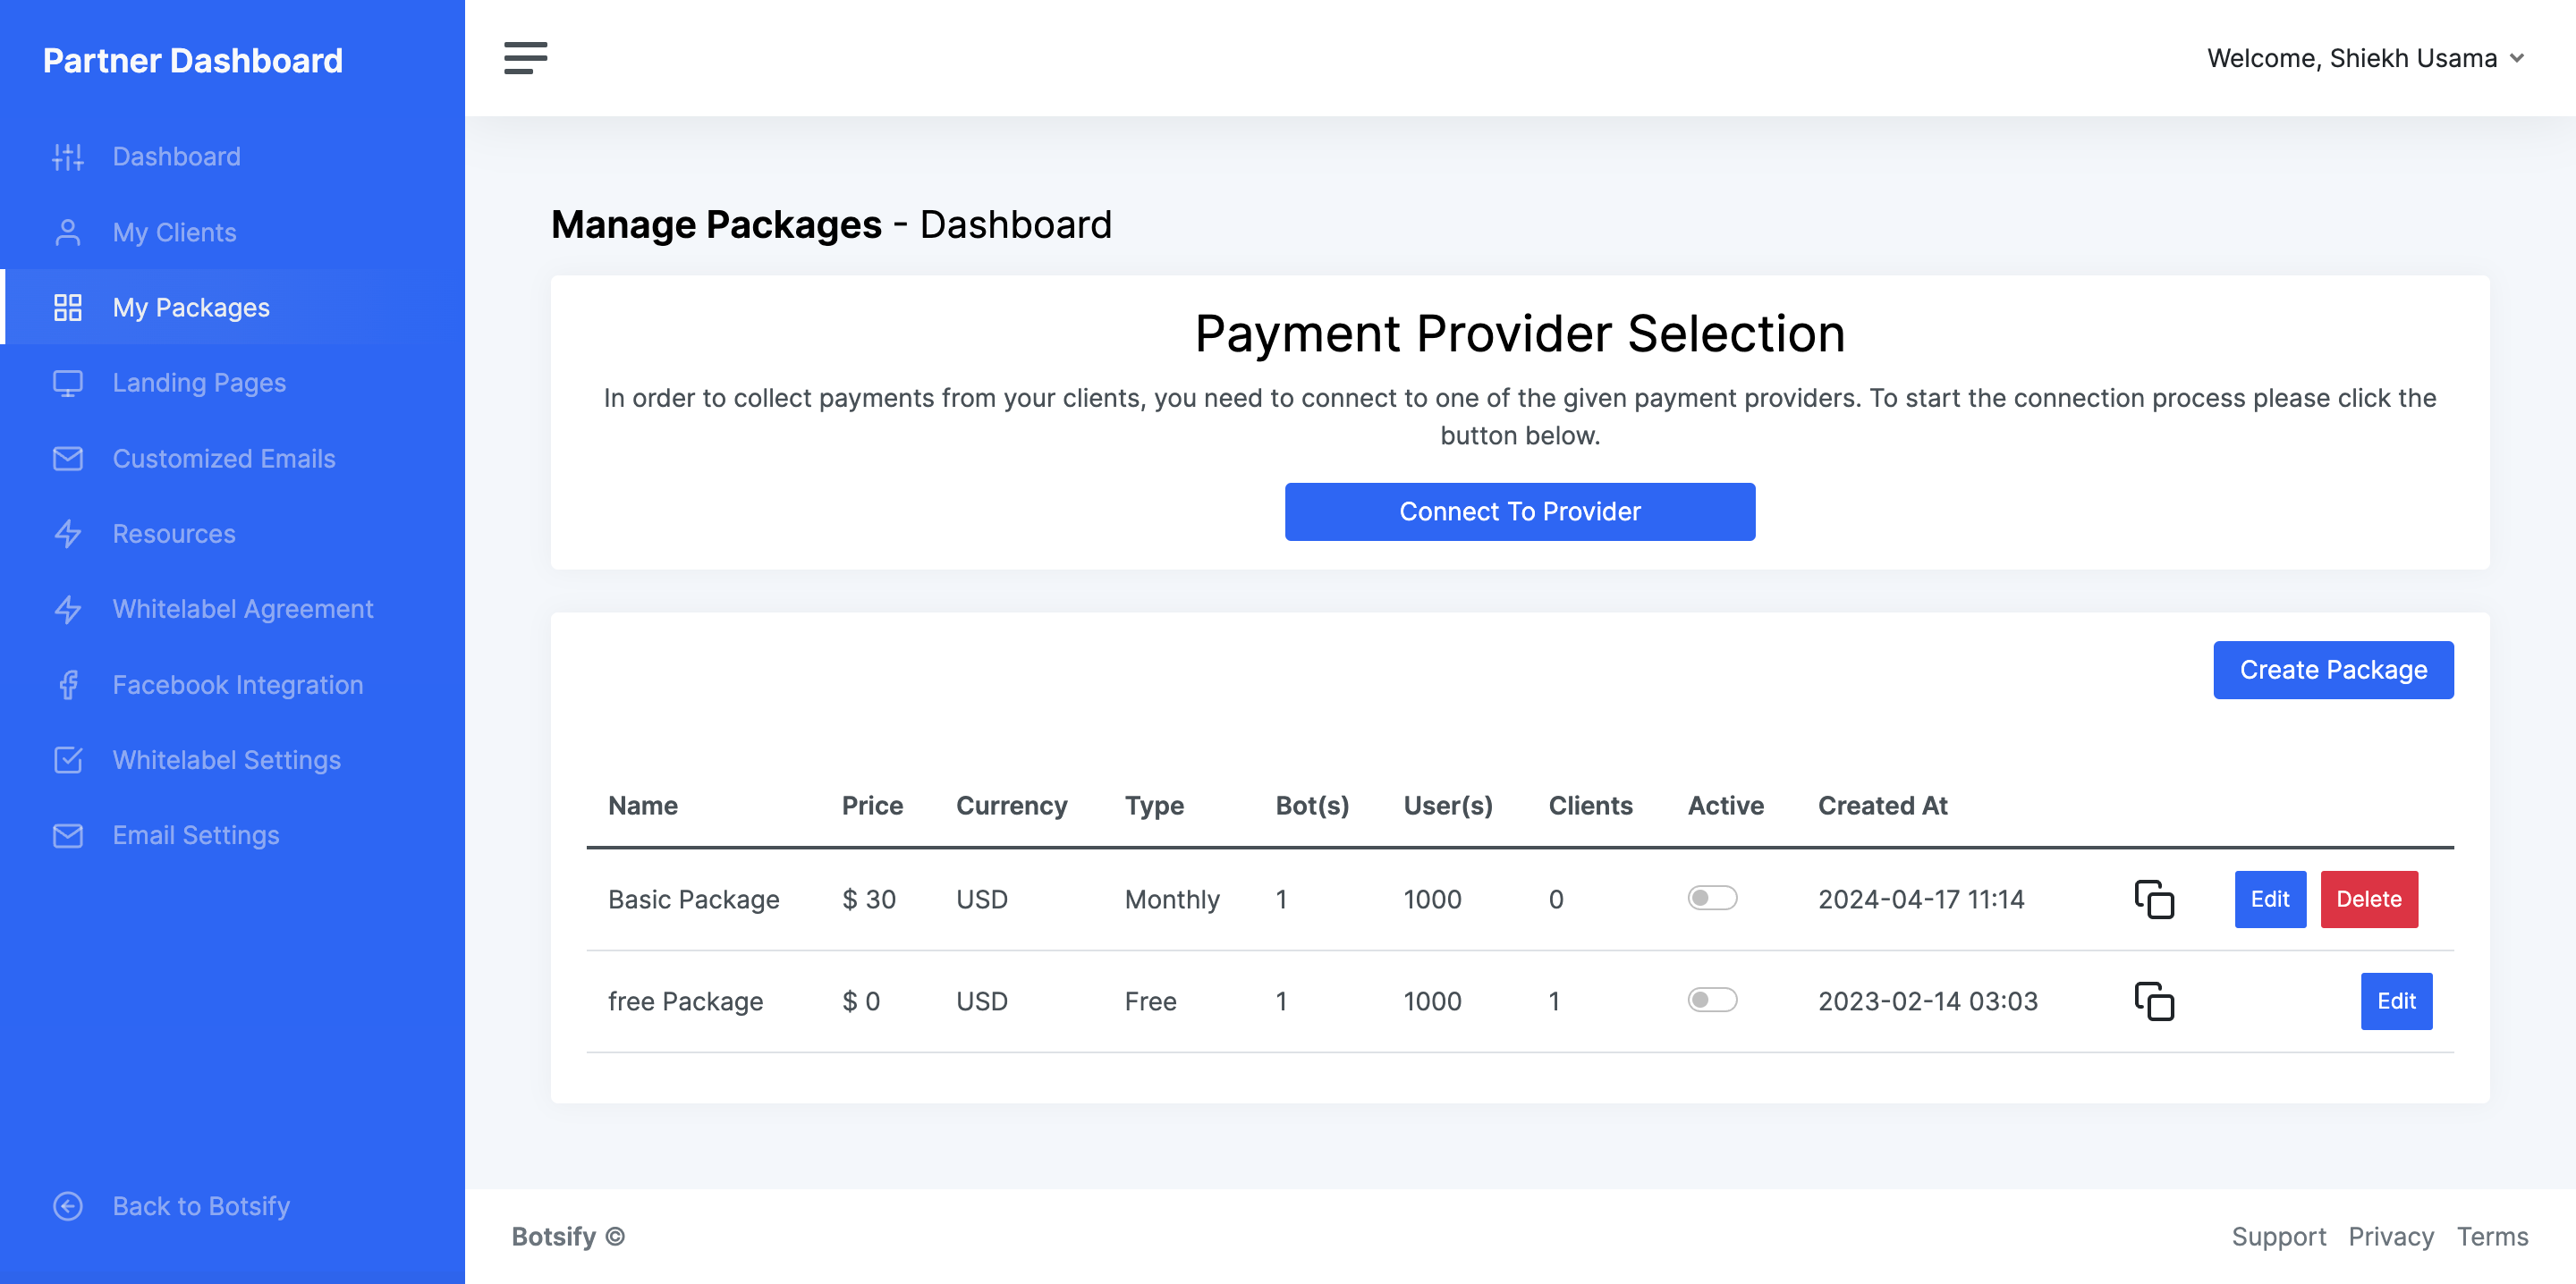The height and width of the screenshot is (1284, 2576).
Task: Click the Created At column header
Action: coord(1882,806)
